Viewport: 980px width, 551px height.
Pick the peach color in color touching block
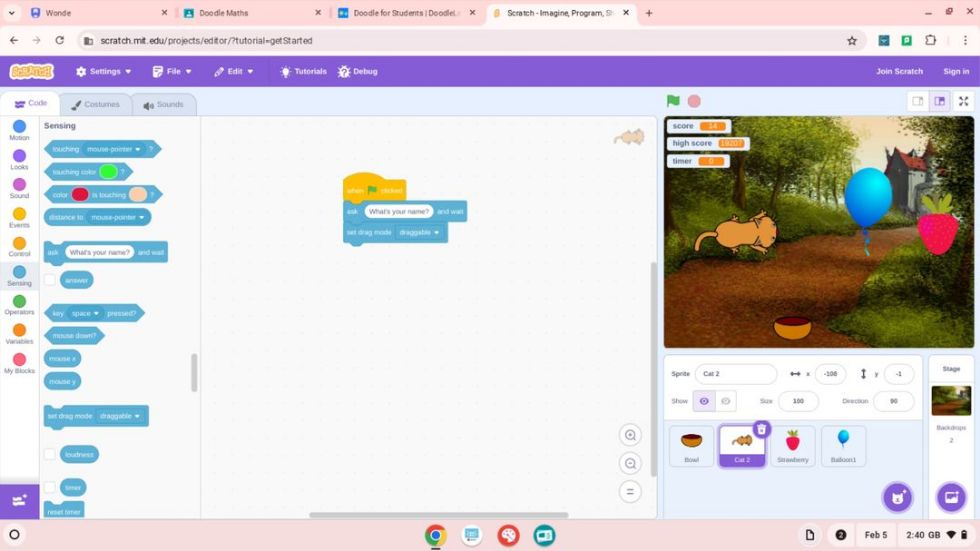click(x=138, y=194)
